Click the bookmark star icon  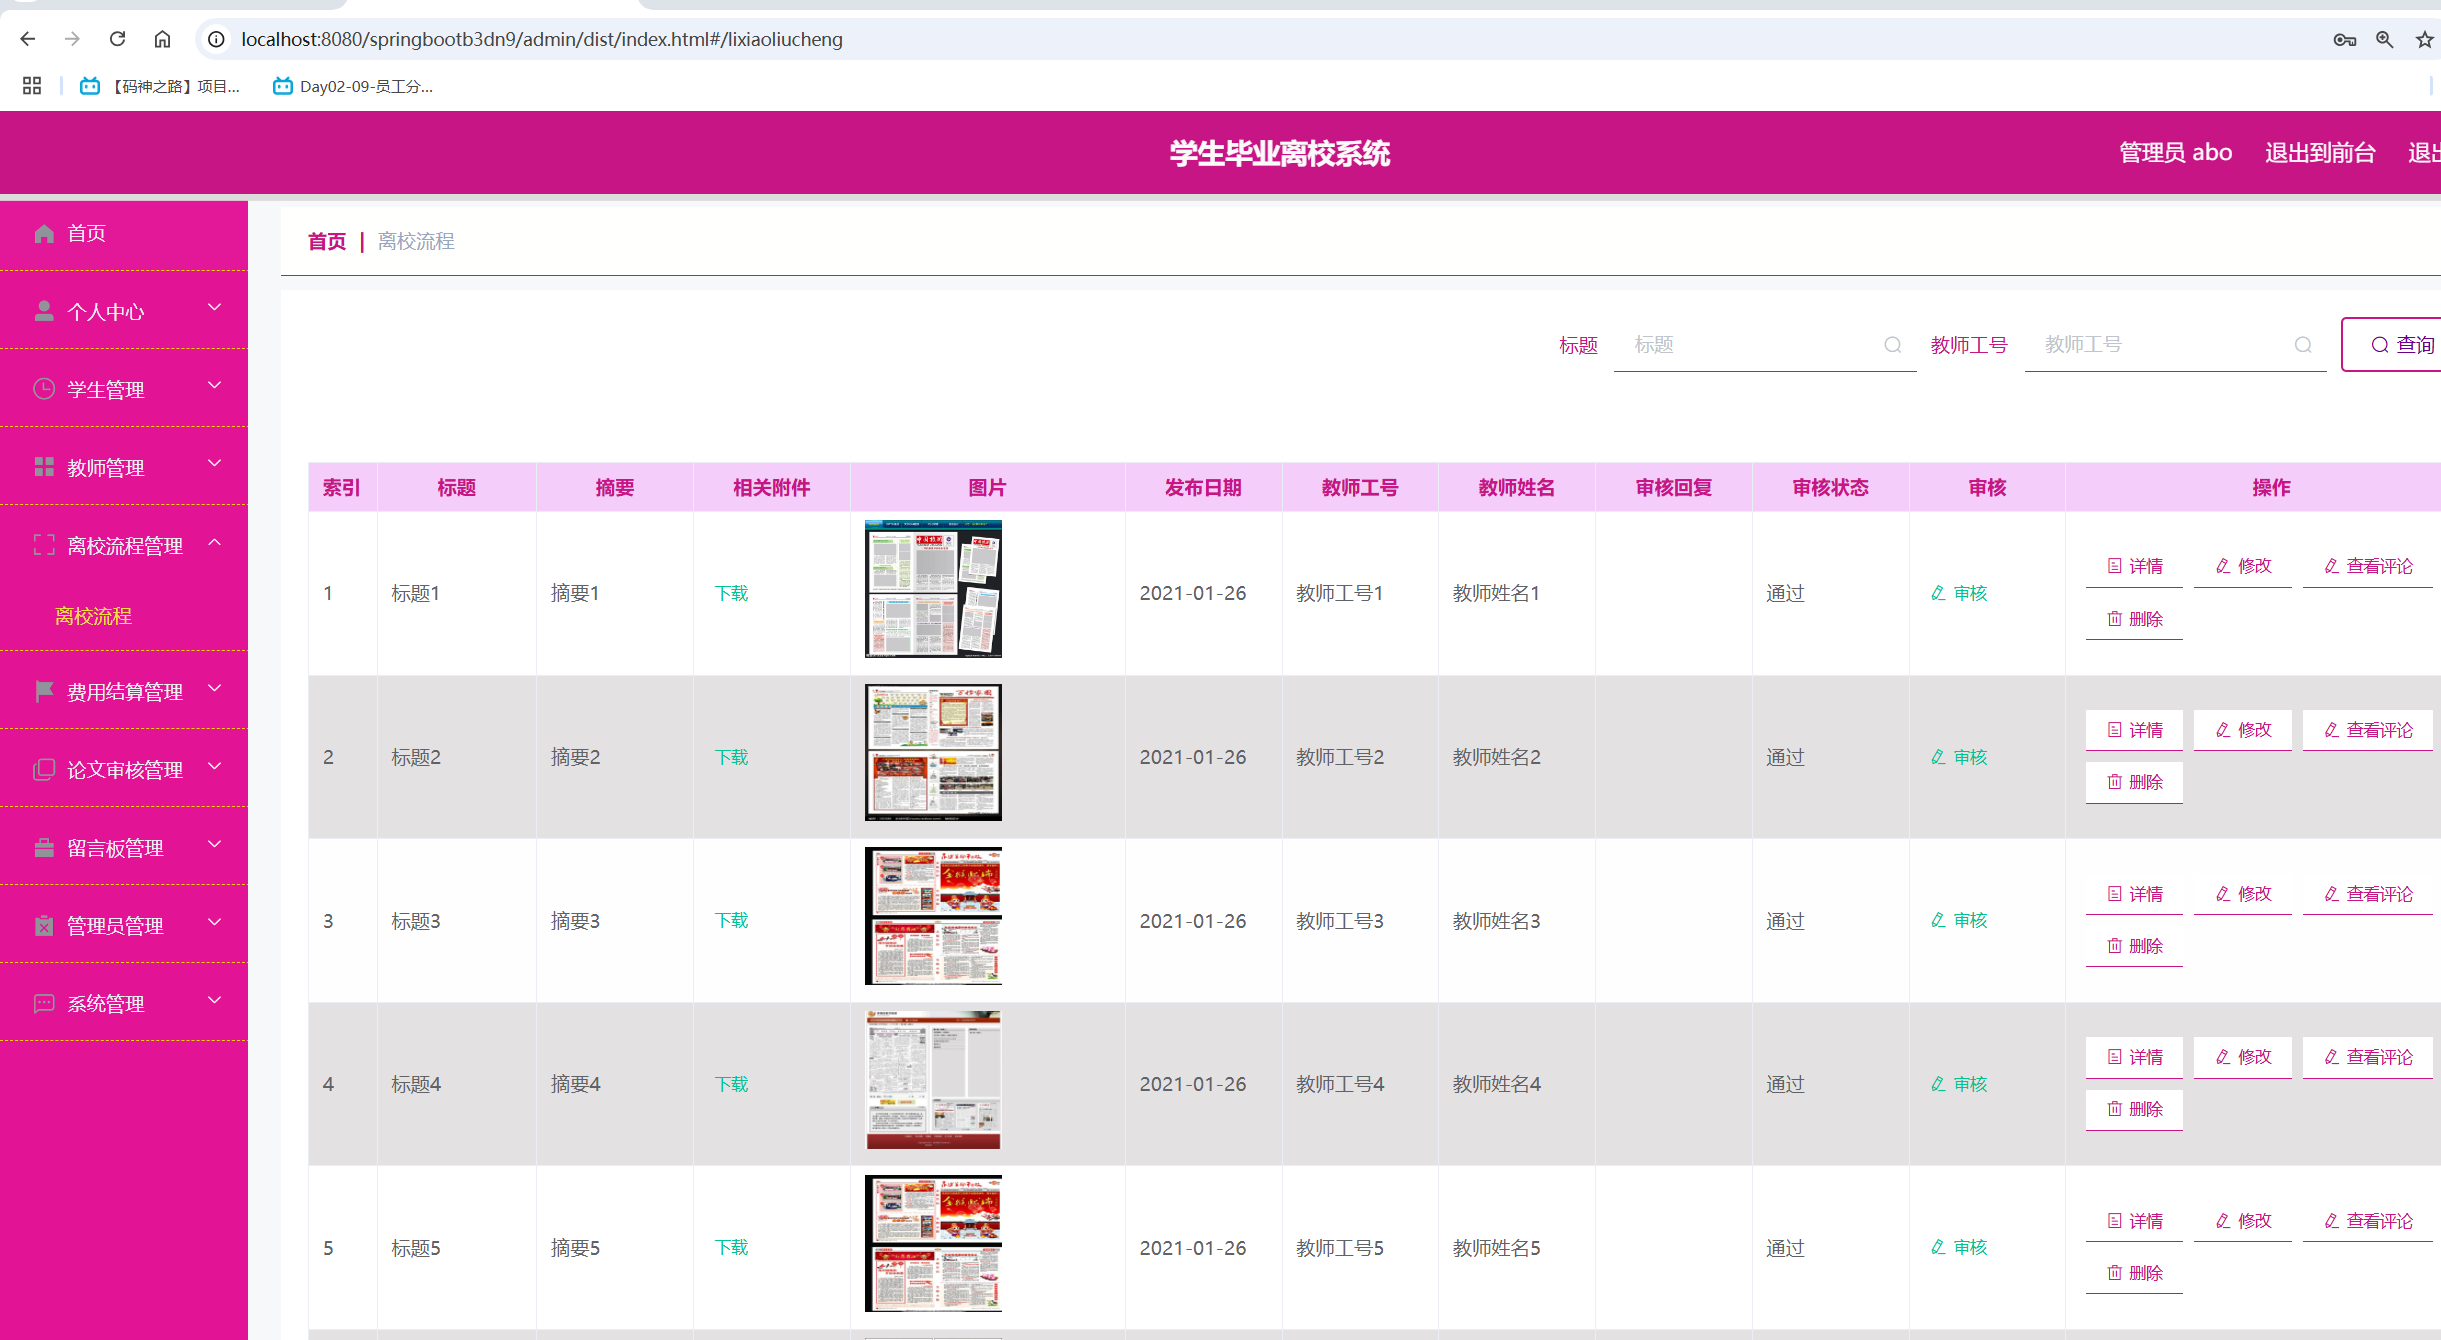2424,39
